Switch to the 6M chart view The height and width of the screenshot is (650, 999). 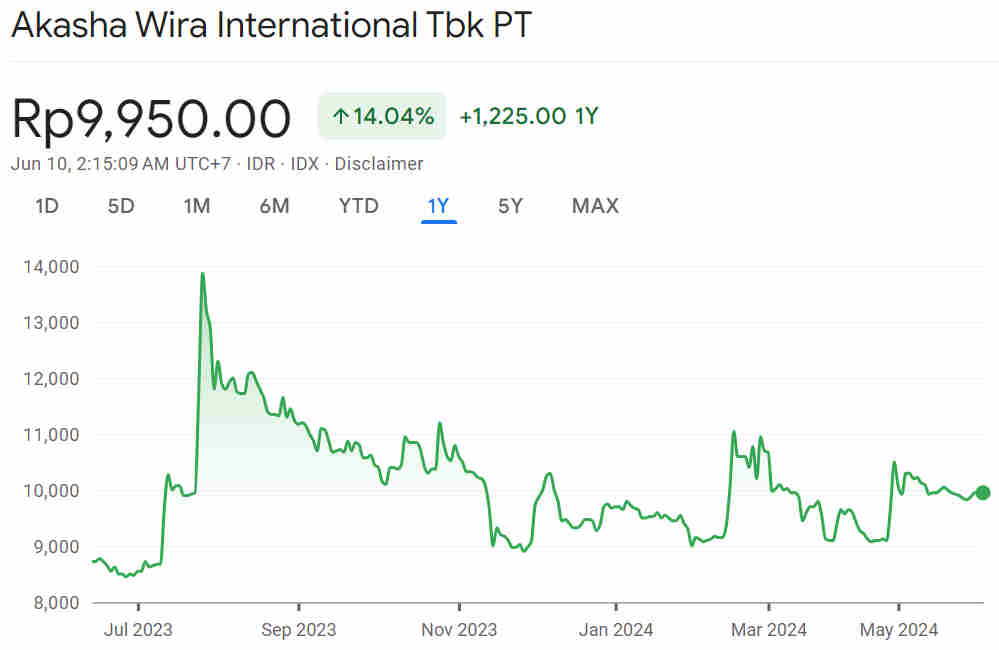pos(274,206)
